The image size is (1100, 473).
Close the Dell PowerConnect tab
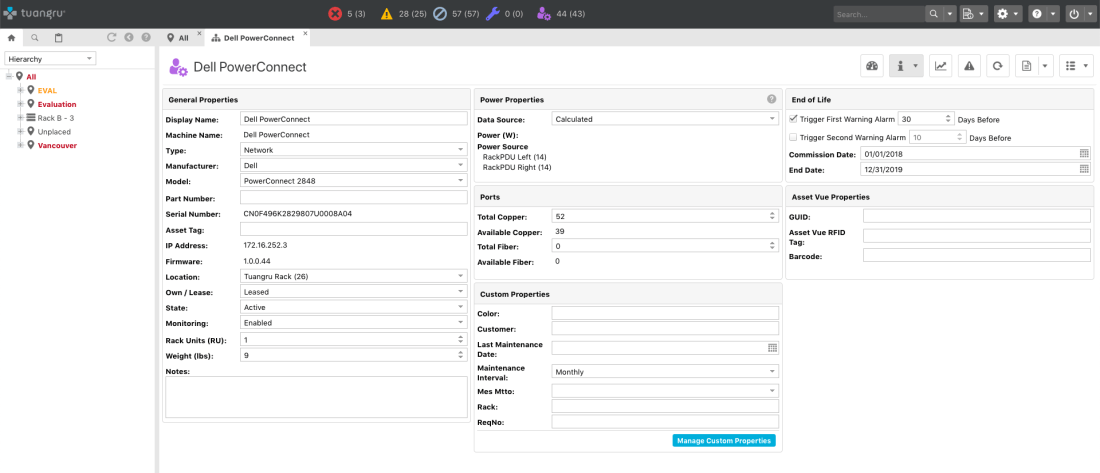pos(304,33)
